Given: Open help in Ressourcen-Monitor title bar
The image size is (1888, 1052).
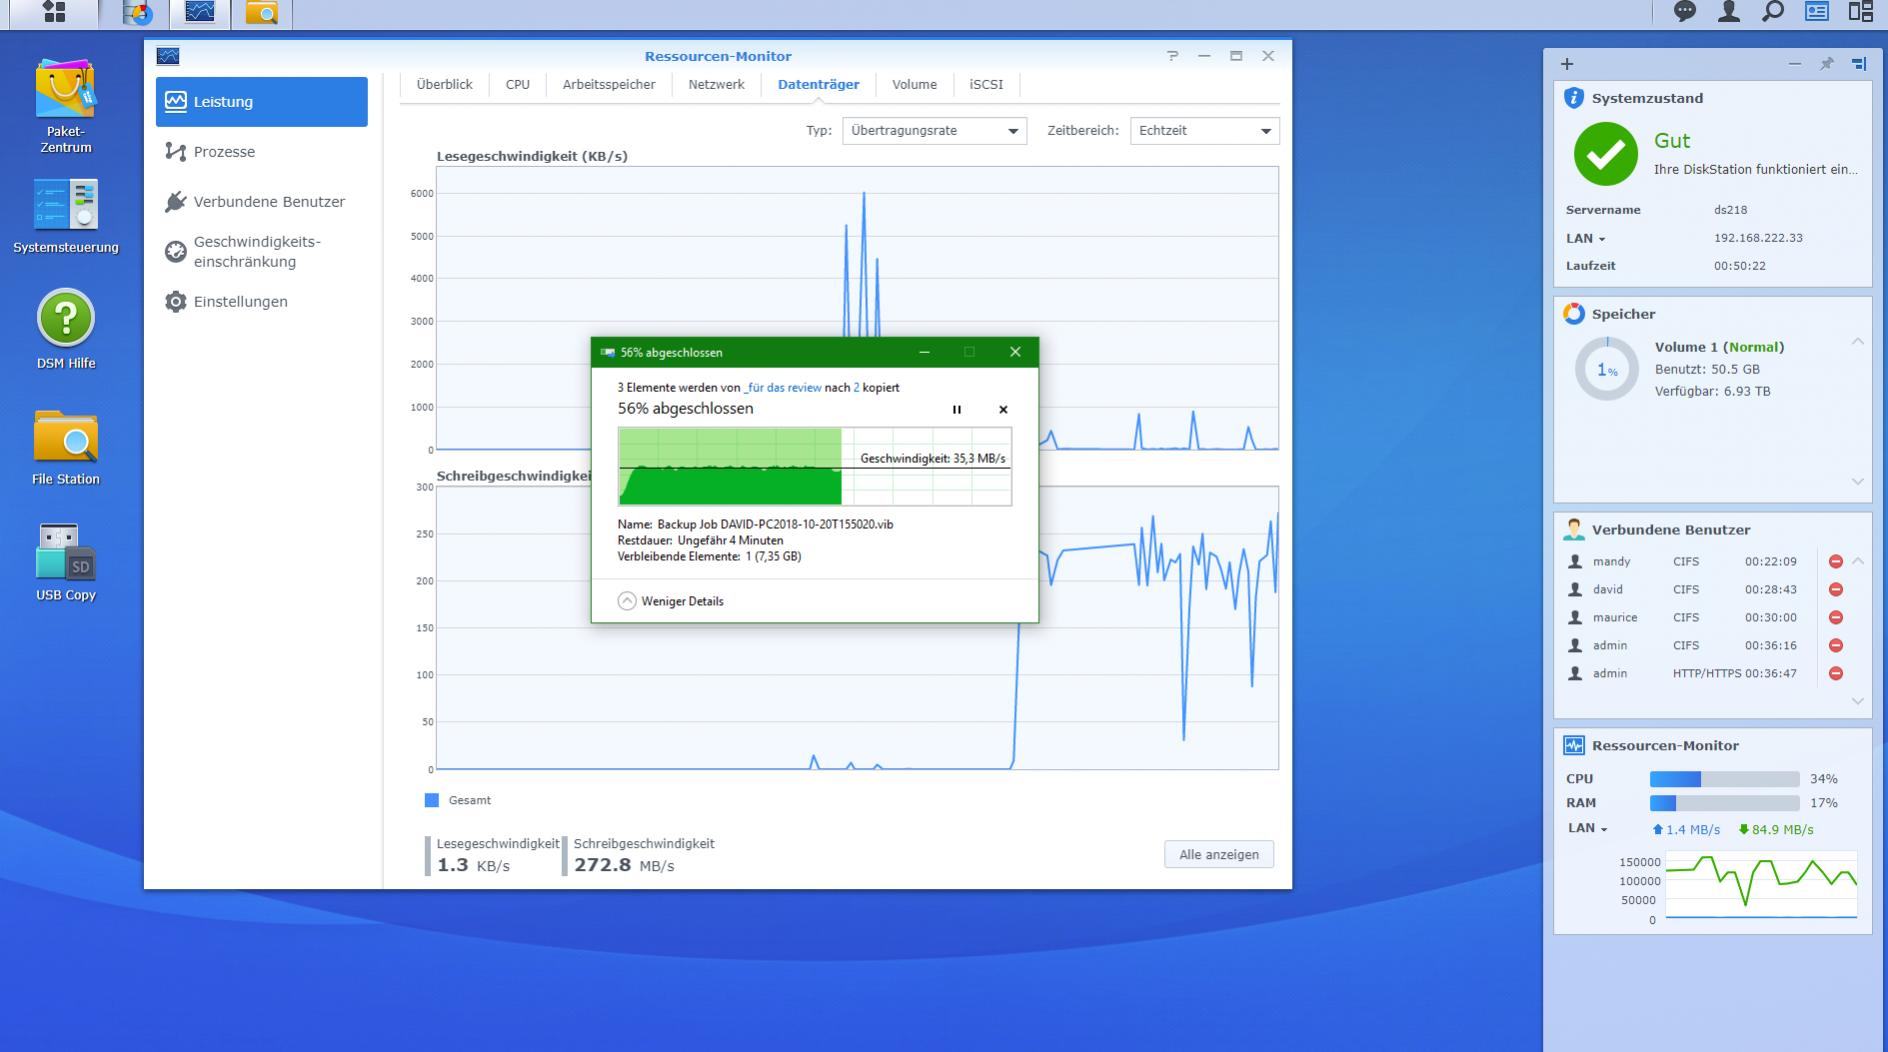Looking at the screenshot, I should click(x=1172, y=56).
